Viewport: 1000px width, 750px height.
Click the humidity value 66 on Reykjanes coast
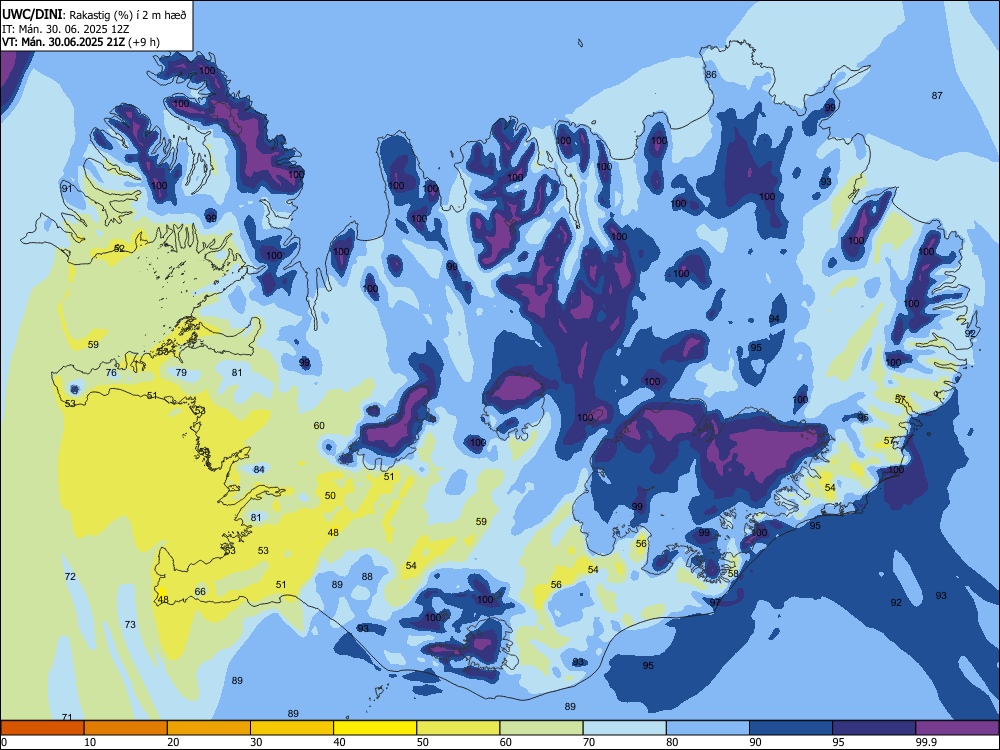(x=200, y=592)
